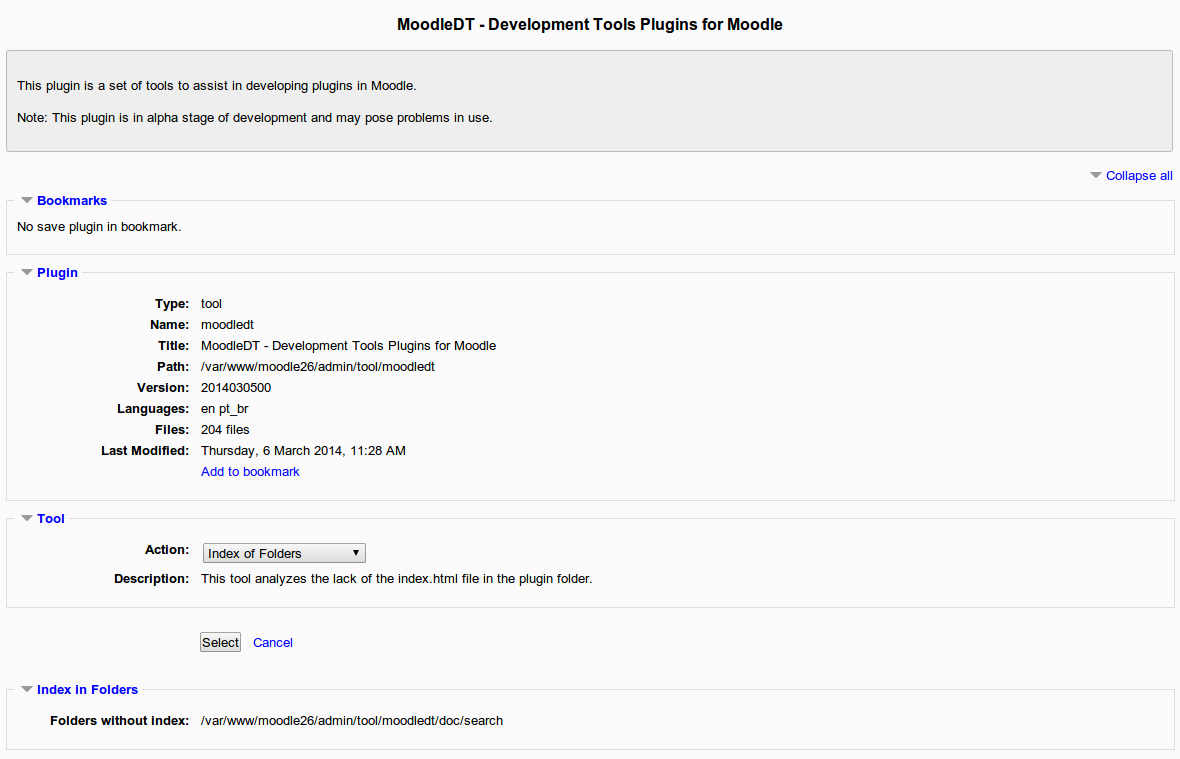The width and height of the screenshot is (1180, 759).
Task: Click the Plugin heading link
Action: tap(57, 272)
